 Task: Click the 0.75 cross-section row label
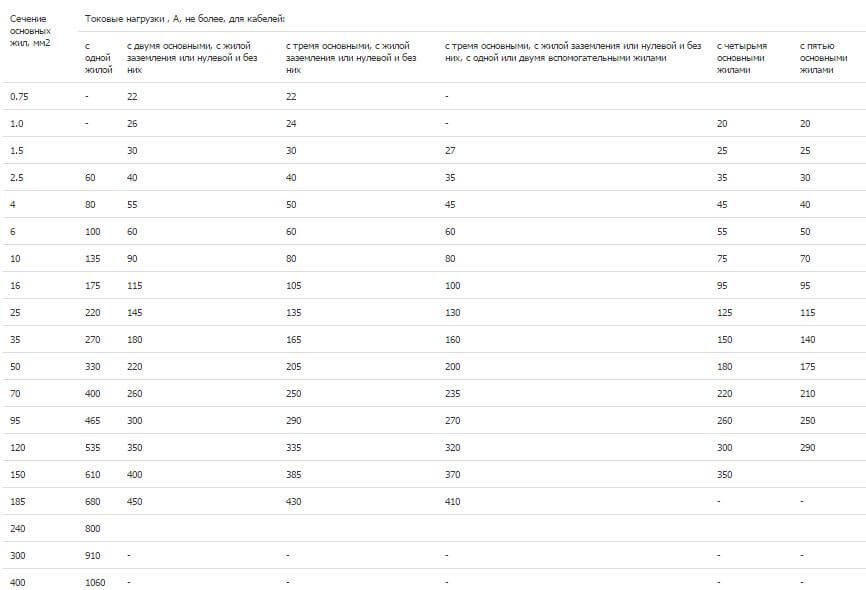(x=19, y=96)
